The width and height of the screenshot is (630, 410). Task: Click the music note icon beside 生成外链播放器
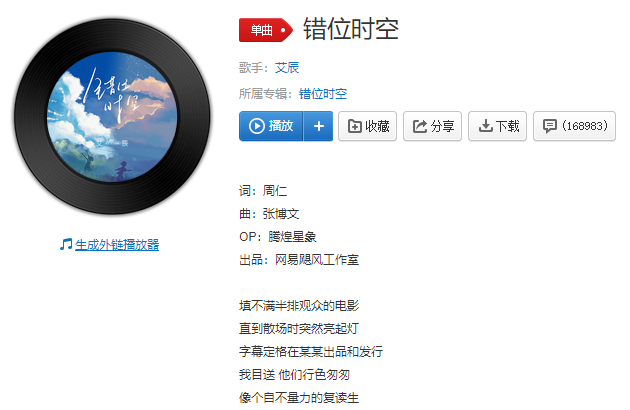[66, 244]
